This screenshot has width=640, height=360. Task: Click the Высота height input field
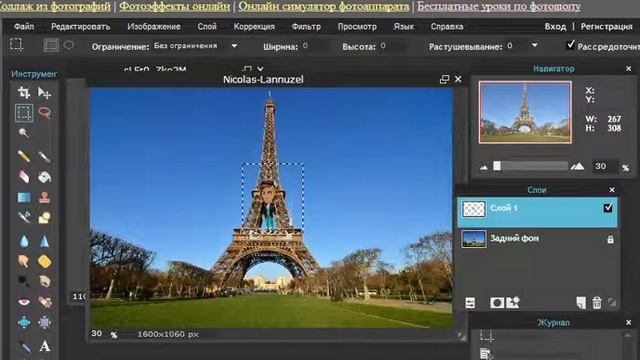(x=393, y=46)
